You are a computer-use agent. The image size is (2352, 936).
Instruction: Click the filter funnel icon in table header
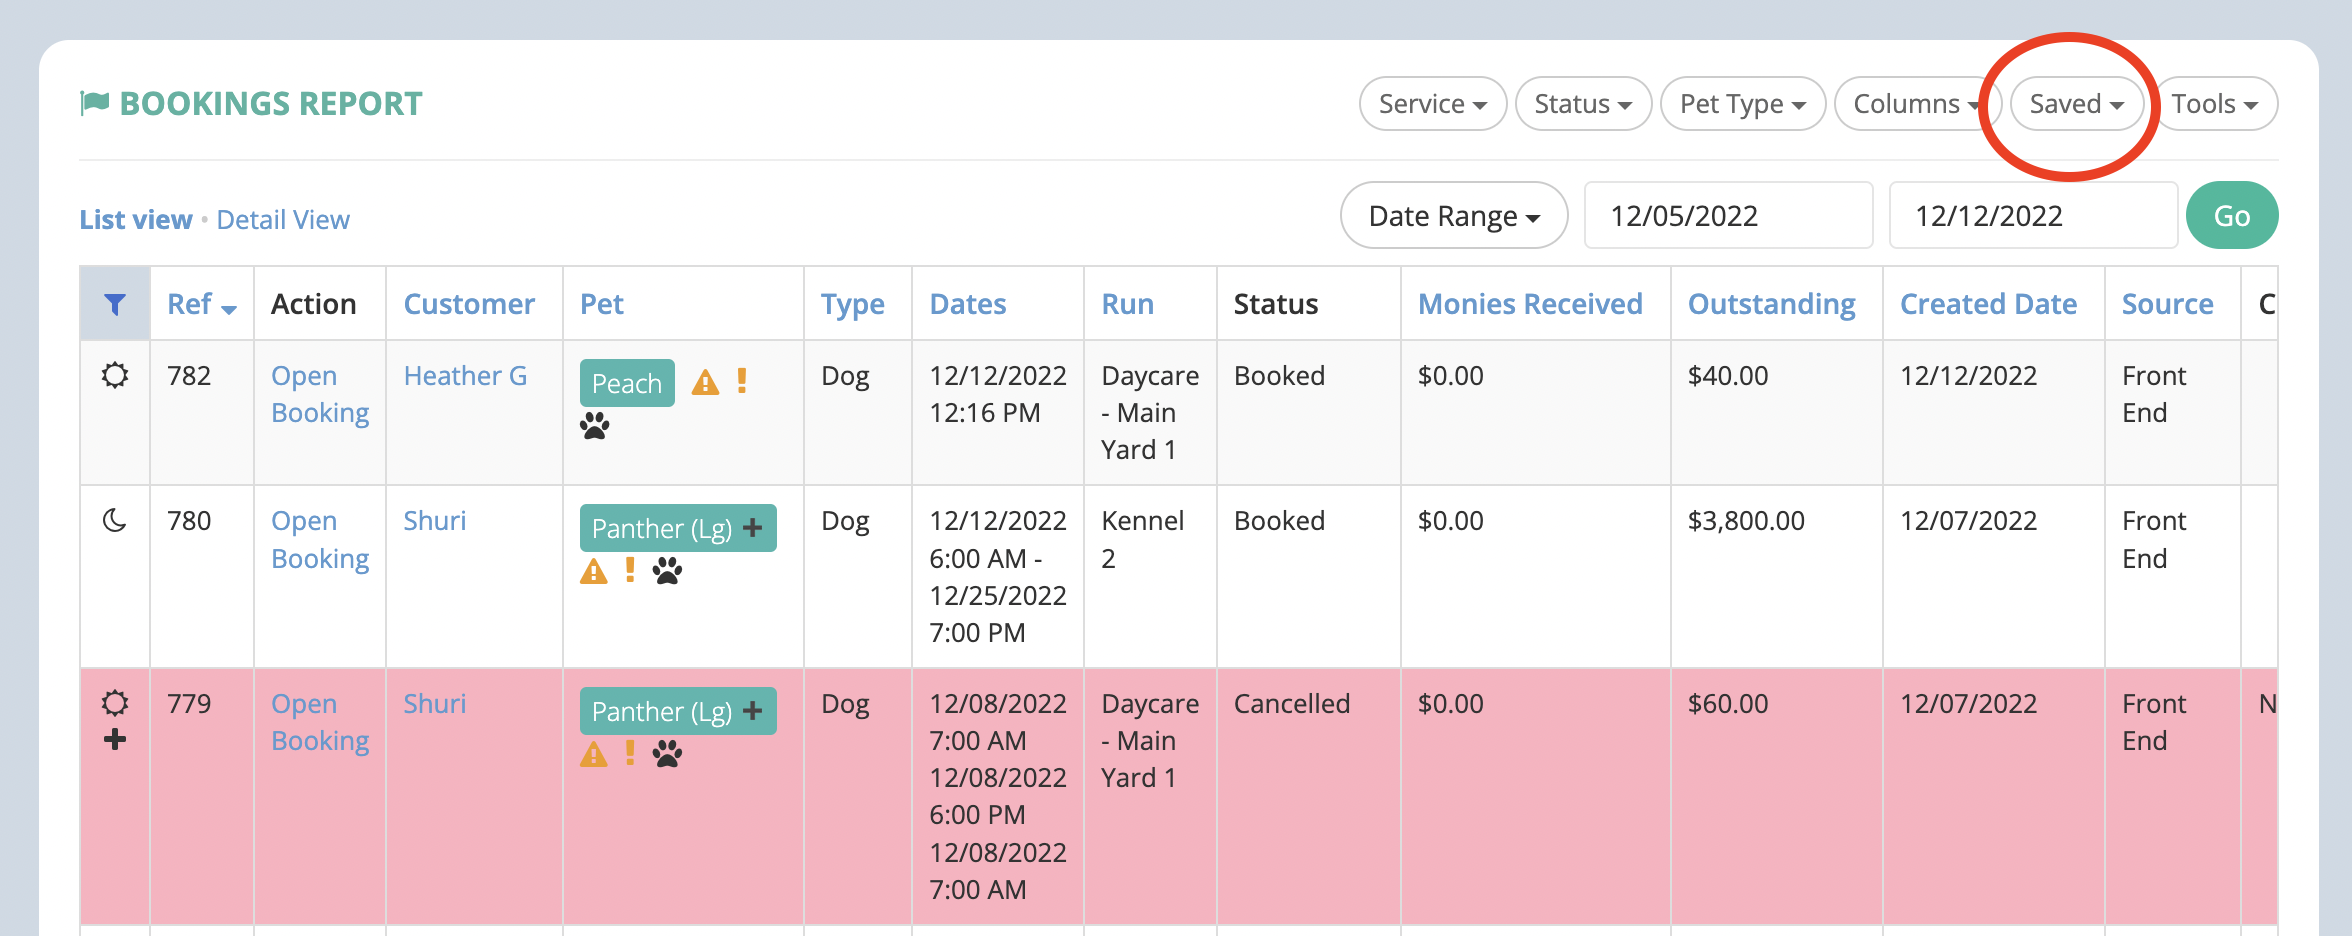[x=115, y=304]
